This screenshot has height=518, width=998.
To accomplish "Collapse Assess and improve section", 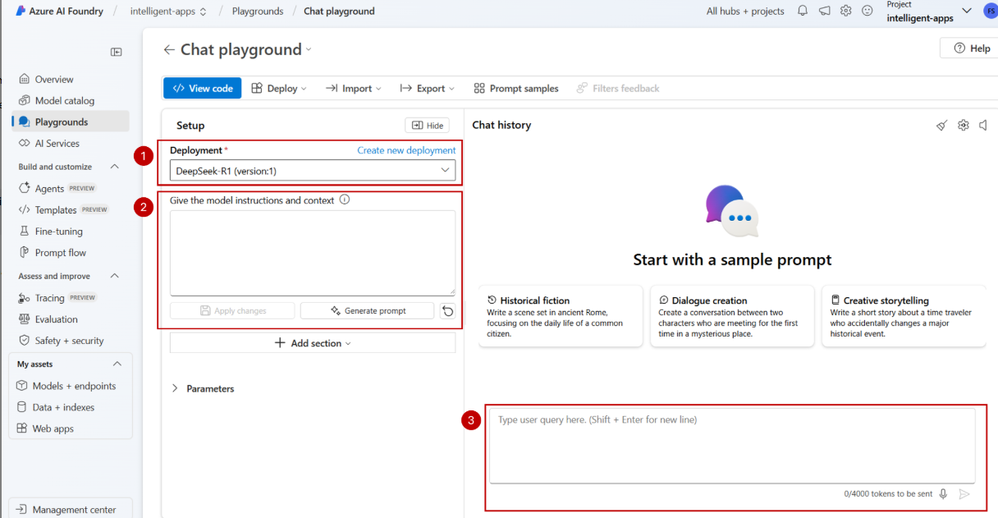I will click(x=115, y=276).
